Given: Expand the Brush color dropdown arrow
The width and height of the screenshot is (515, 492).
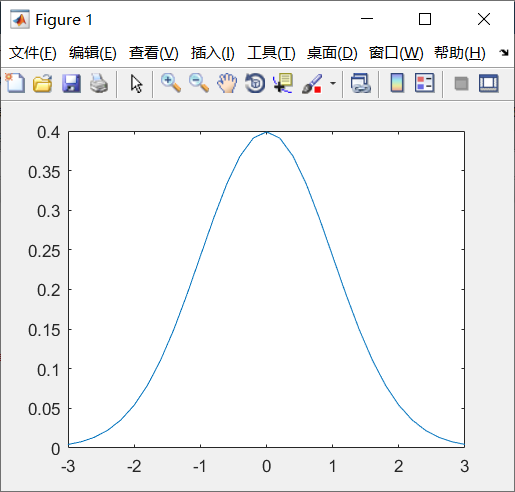Looking at the screenshot, I should [x=333, y=83].
